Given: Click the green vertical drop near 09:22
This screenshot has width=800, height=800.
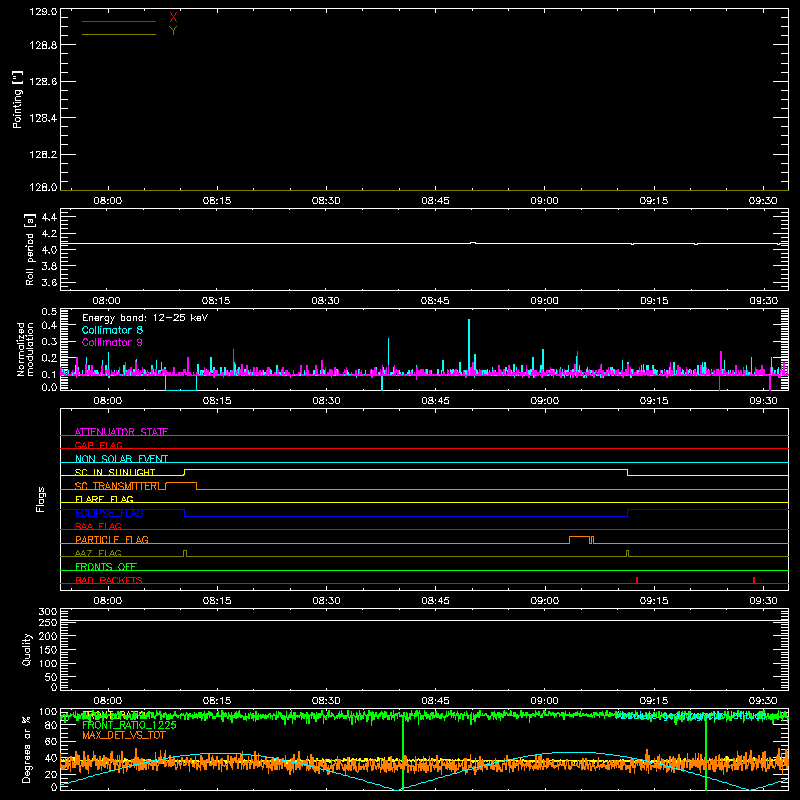Looking at the screenshot, I should pyautogui.click(x=706, y=753).
